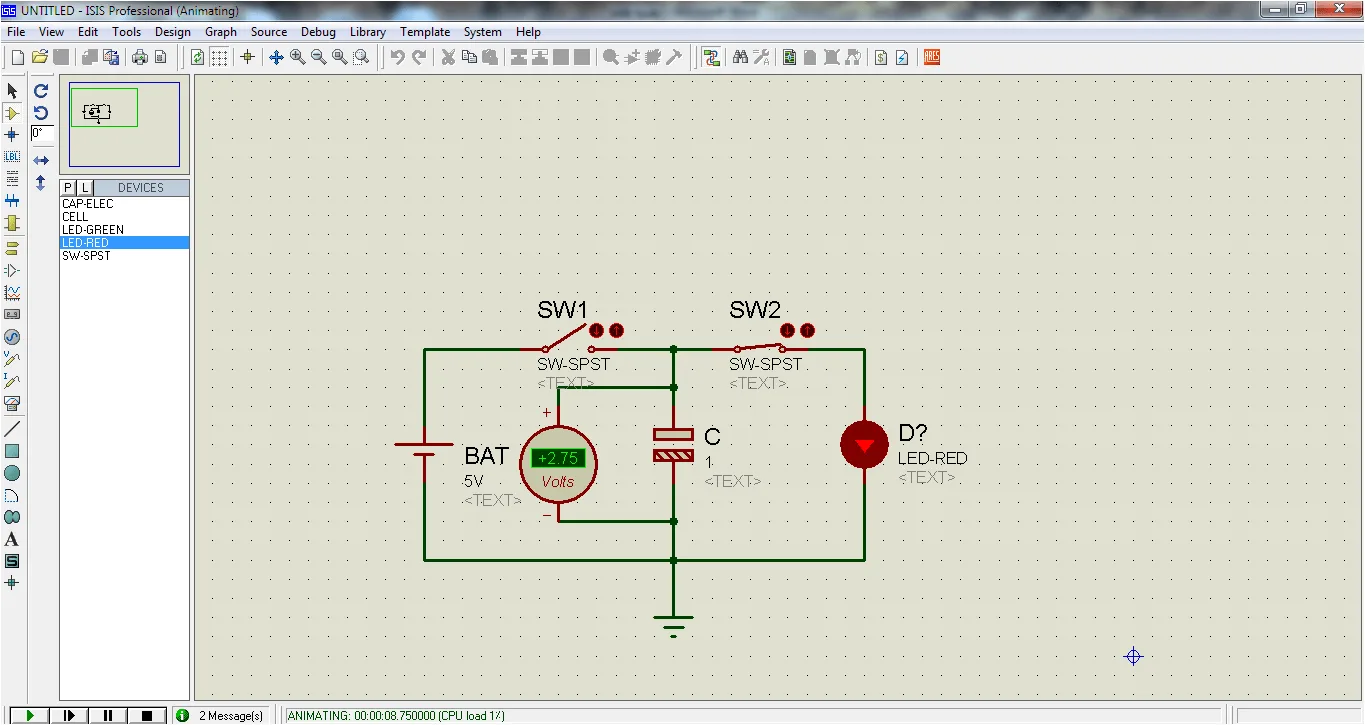The image size is (1365, 725).
Task: Click the Center at cursor icon
Action: 277,58
